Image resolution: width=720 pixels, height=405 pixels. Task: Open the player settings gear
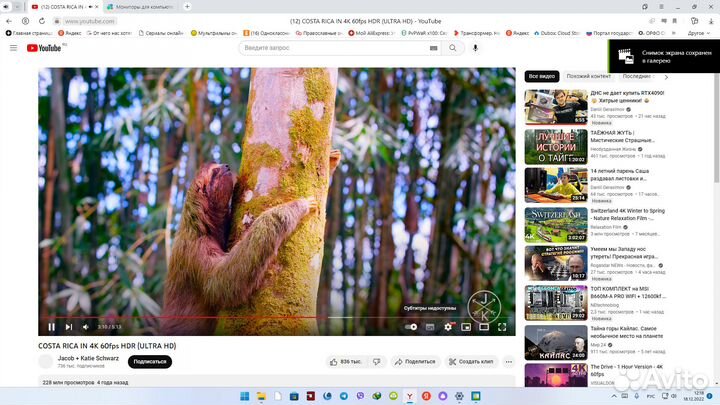click(x=449, y=326)
